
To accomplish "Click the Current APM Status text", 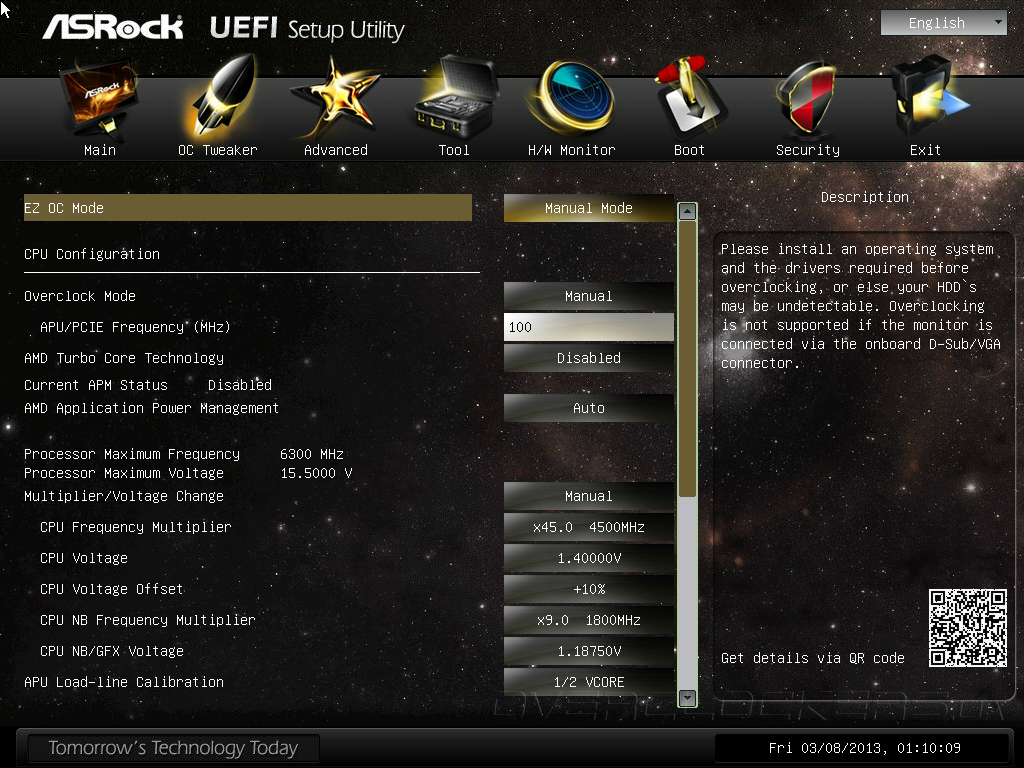I will tap(96, 385).
